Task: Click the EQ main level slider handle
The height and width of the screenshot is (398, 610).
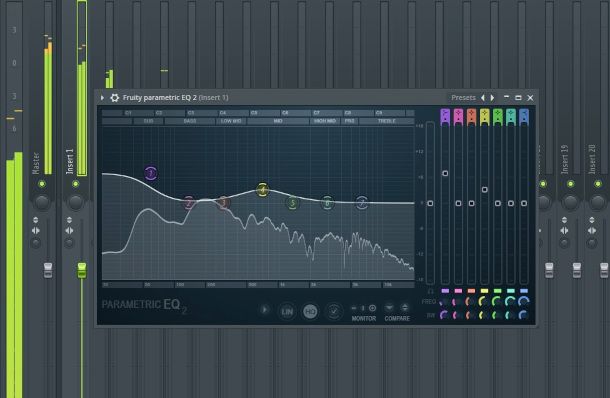Action: (430, 203)
